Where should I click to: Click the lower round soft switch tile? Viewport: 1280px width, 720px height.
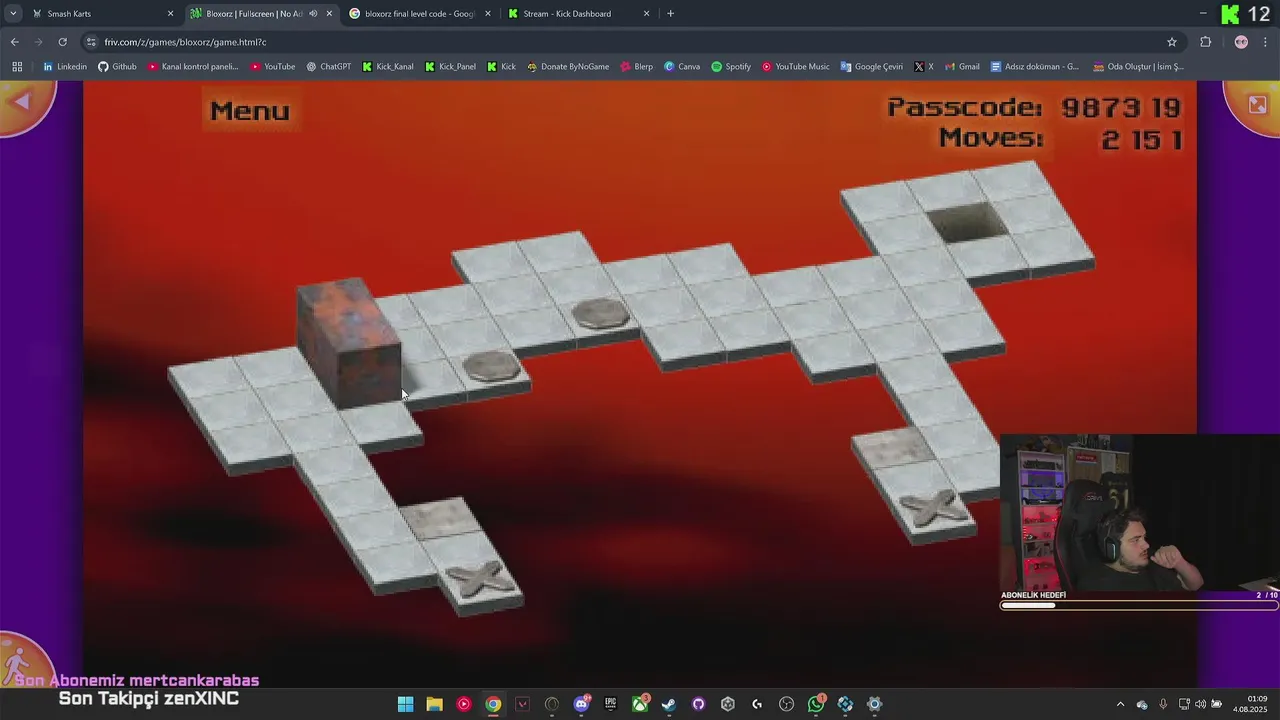click(x=491, y=366)
